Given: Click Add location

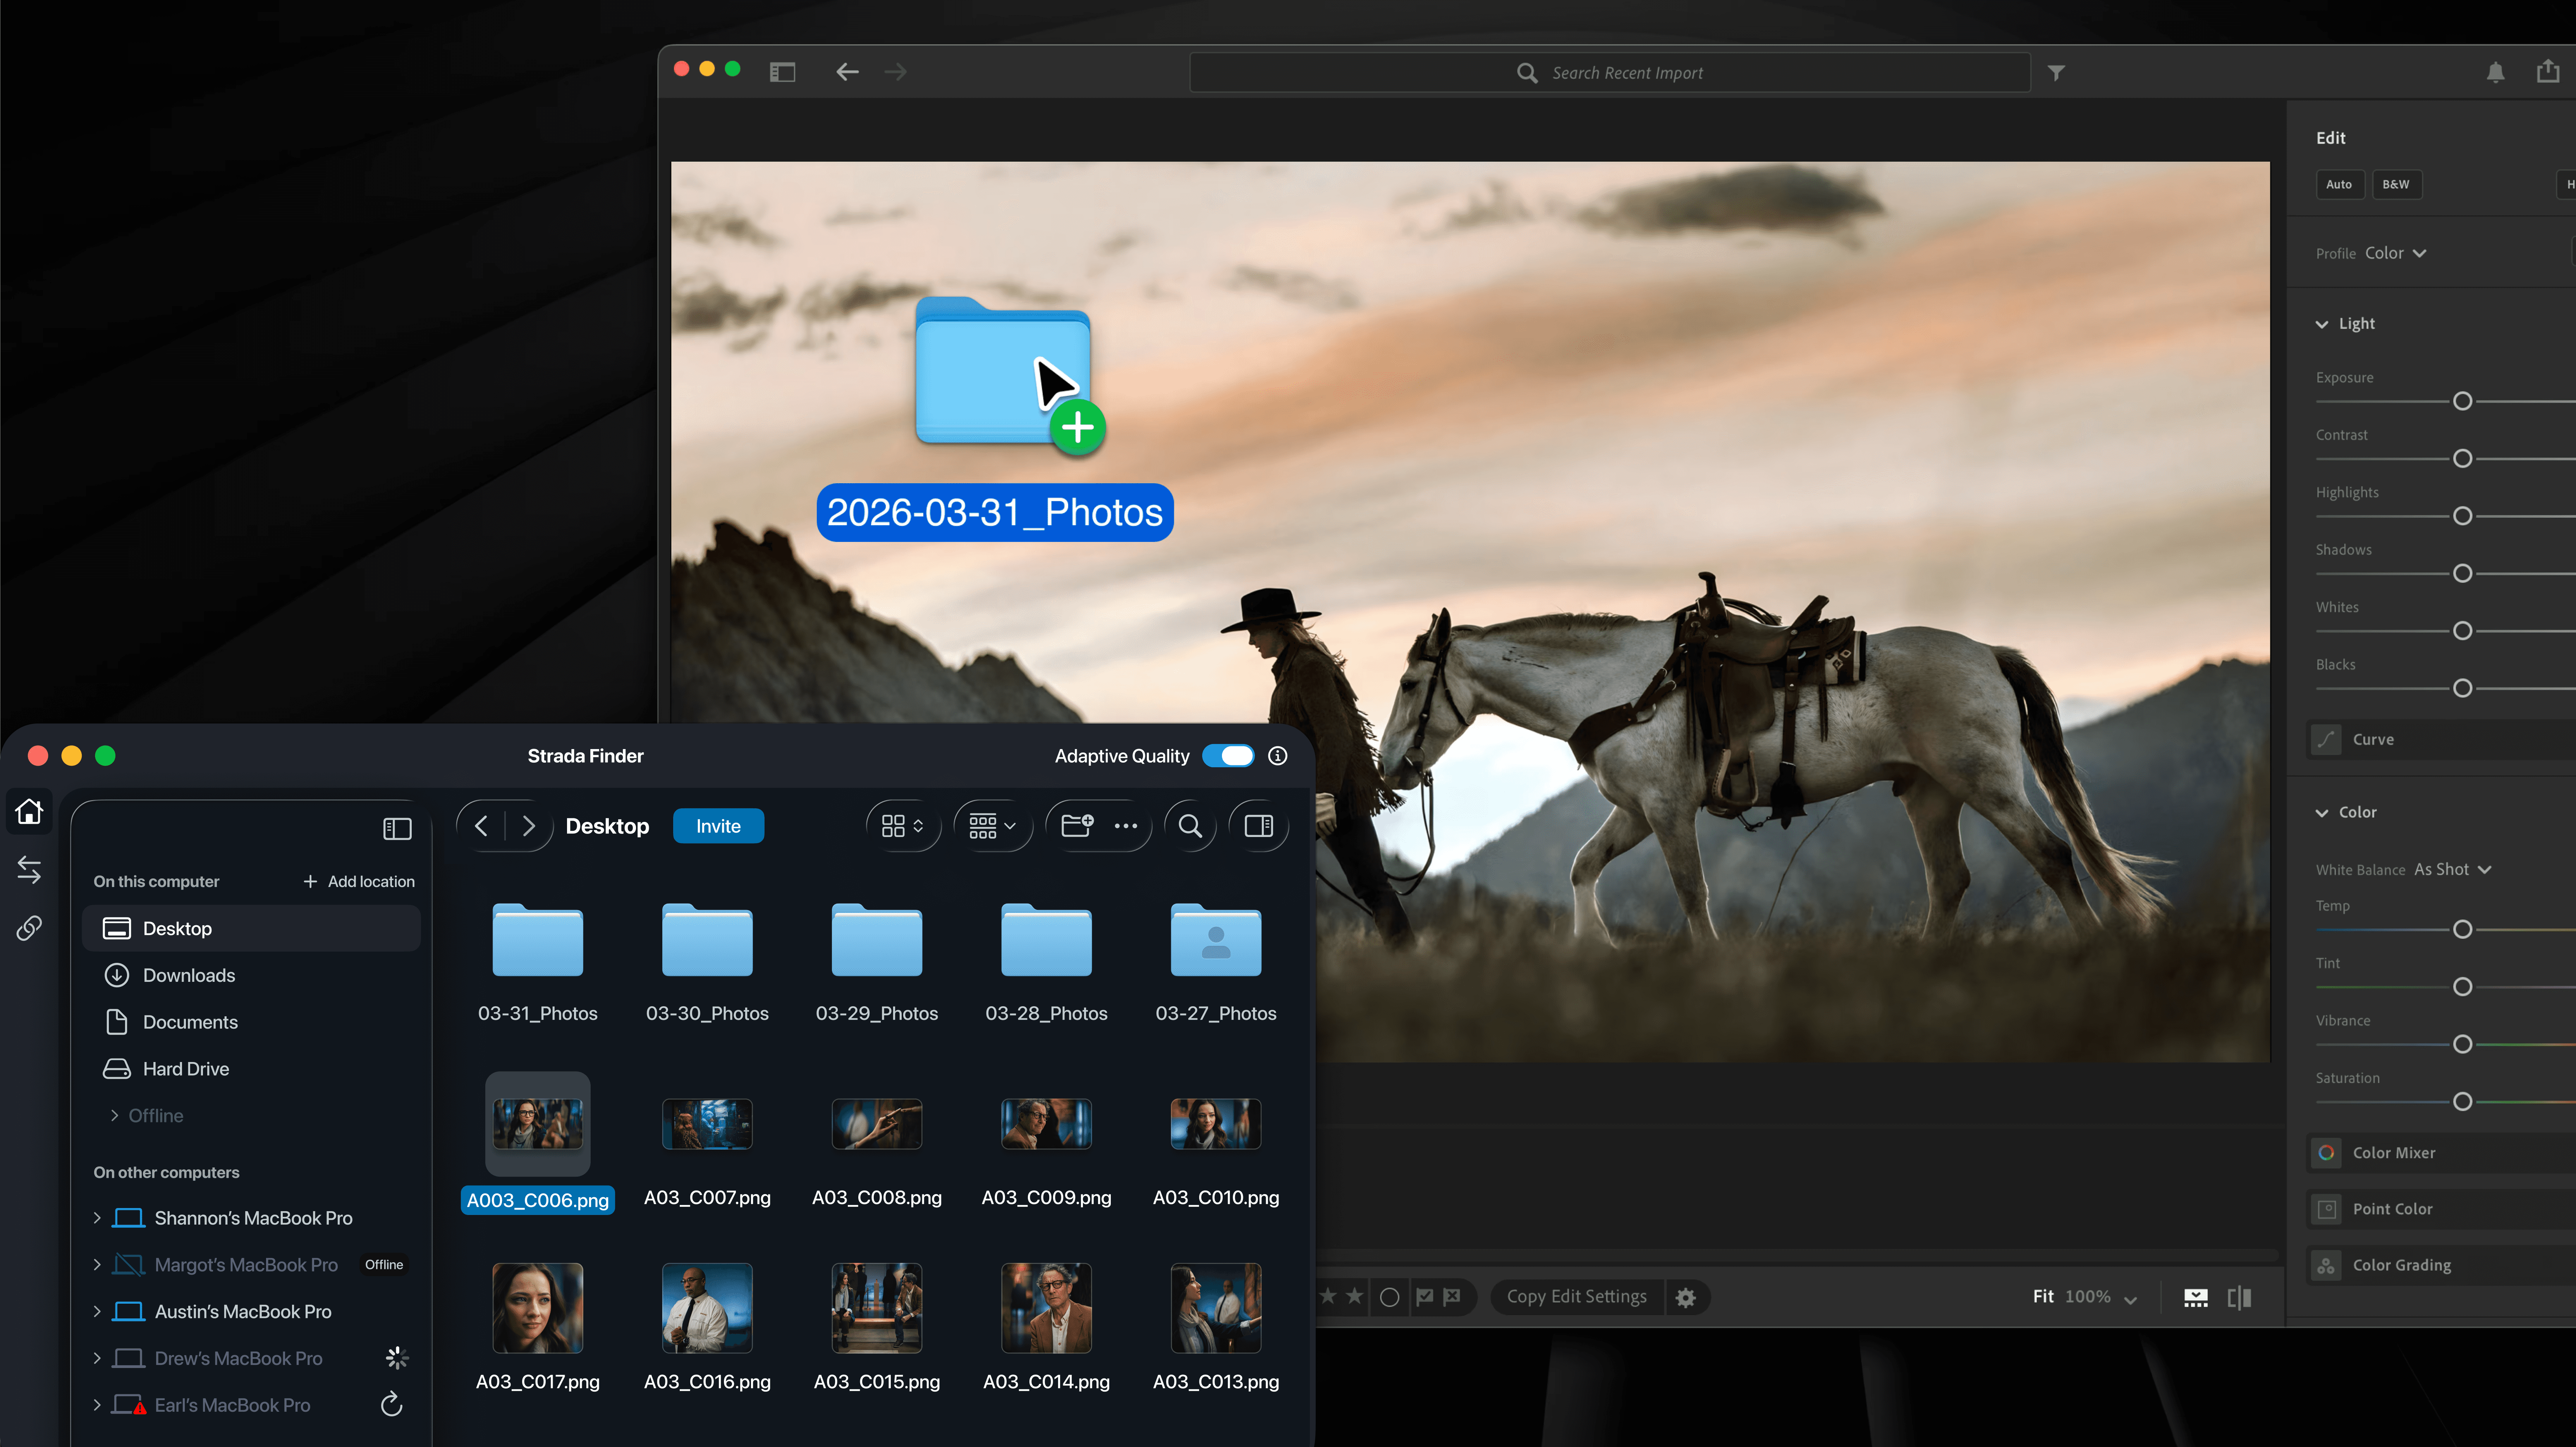Looking at the screenshot, I should (x=359, y=882).
